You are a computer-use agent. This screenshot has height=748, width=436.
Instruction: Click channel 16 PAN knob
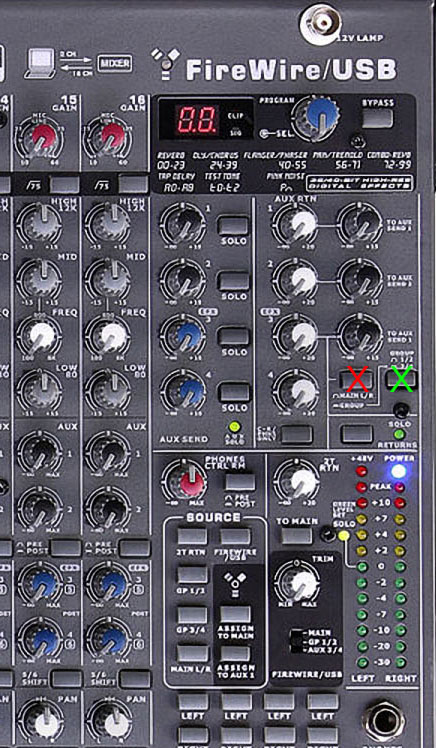click(114, 725)
